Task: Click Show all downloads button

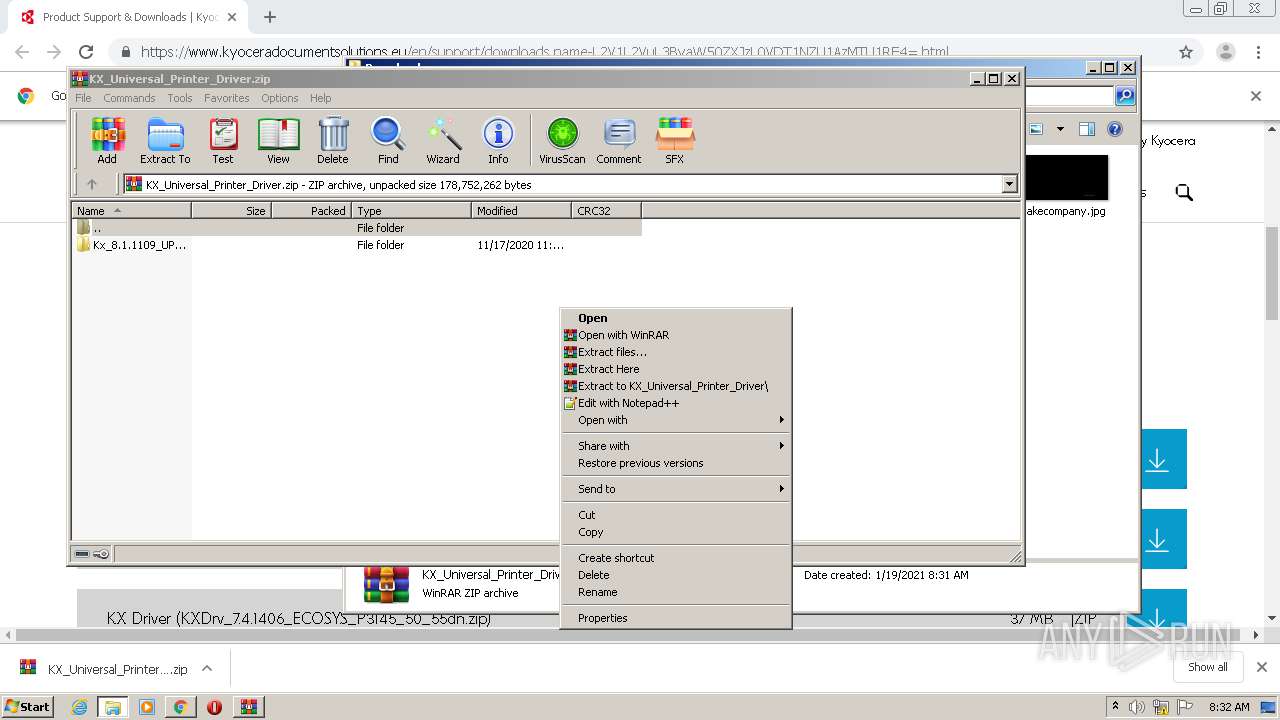Action: click(x=1208, y=667)
